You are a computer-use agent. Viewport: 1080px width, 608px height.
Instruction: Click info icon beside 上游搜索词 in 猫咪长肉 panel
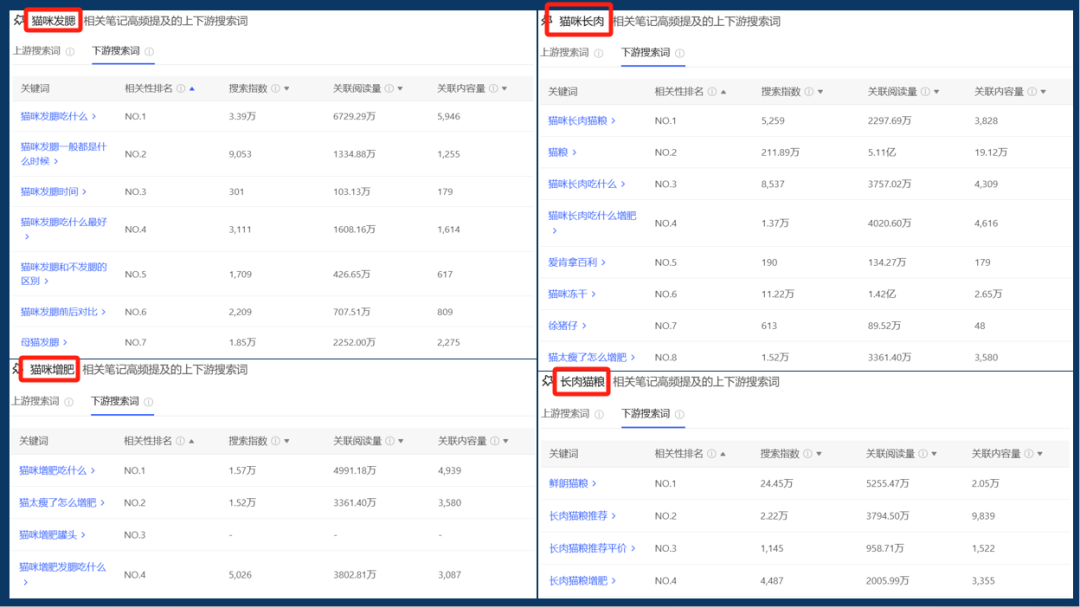coord(599,53)
